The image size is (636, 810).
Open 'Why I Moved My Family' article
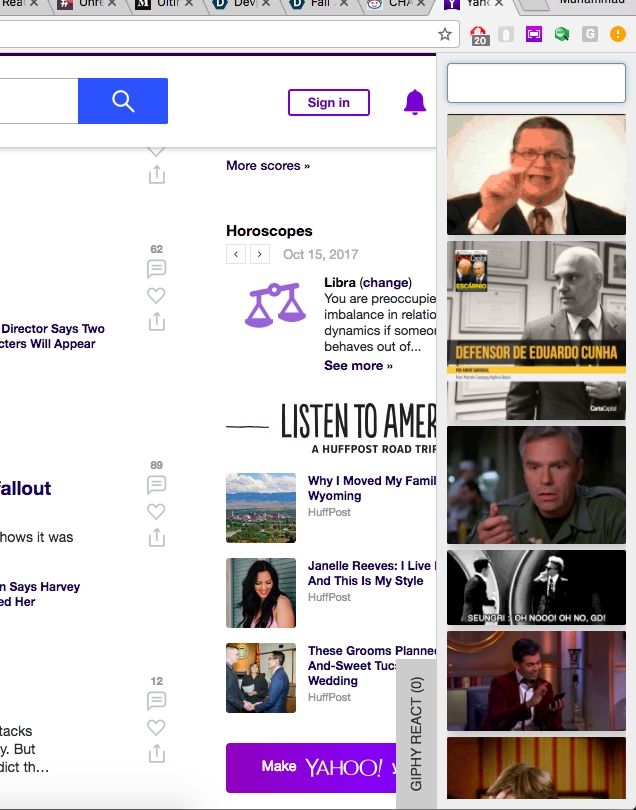[371, 488]
